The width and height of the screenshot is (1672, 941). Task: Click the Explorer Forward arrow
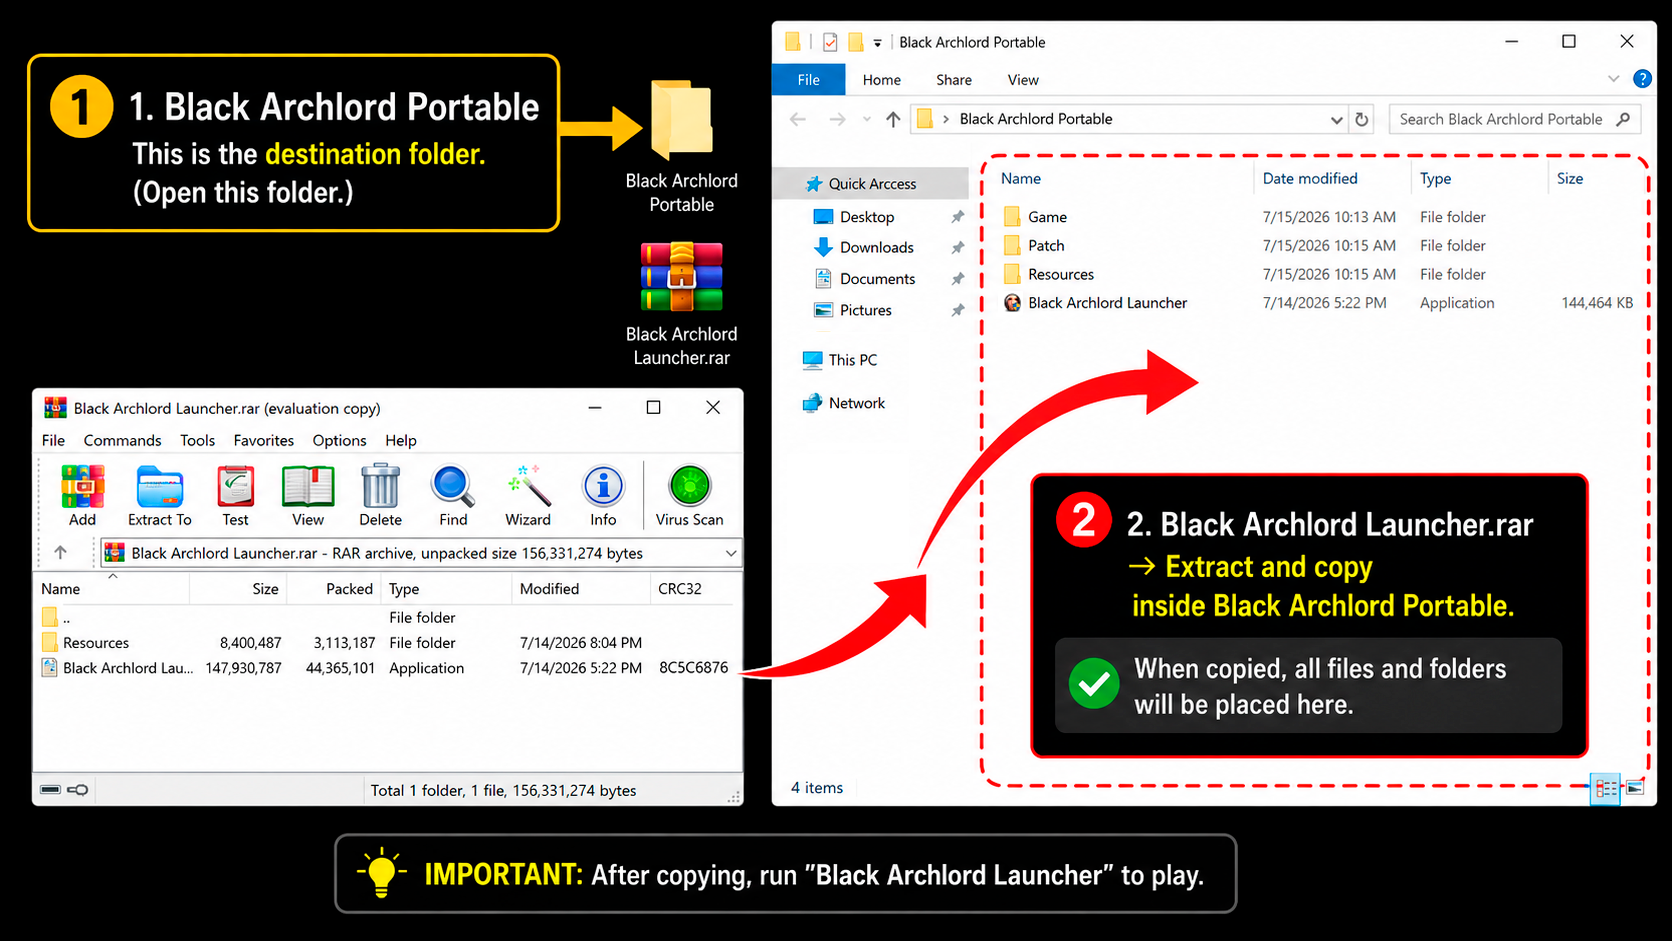837,119
